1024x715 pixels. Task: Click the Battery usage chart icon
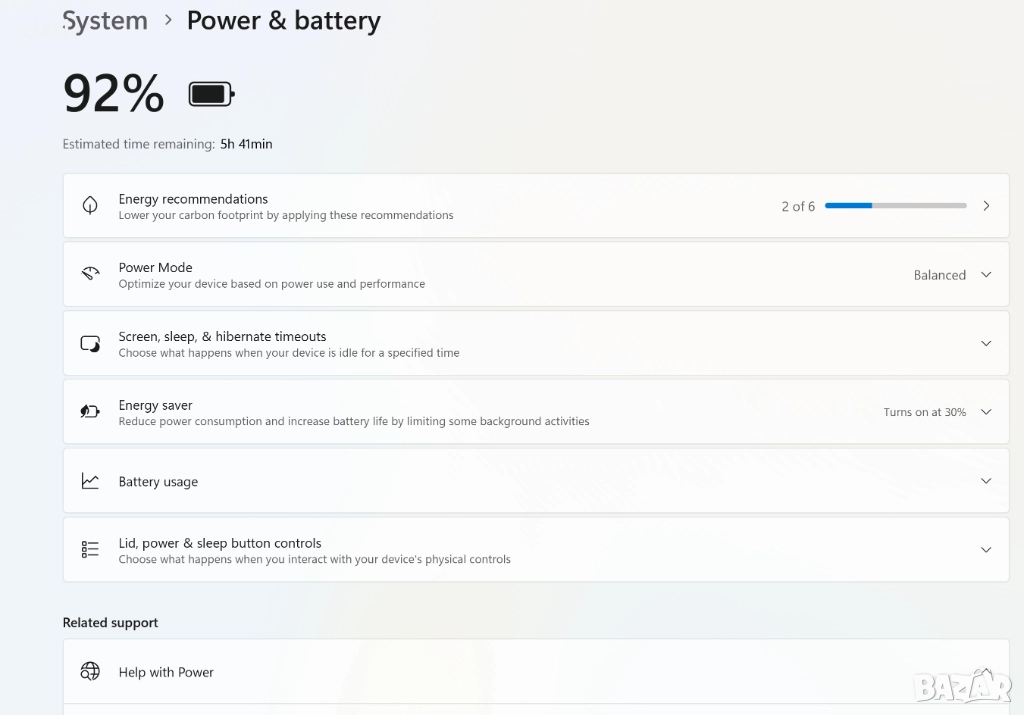[x=90, y=481]
